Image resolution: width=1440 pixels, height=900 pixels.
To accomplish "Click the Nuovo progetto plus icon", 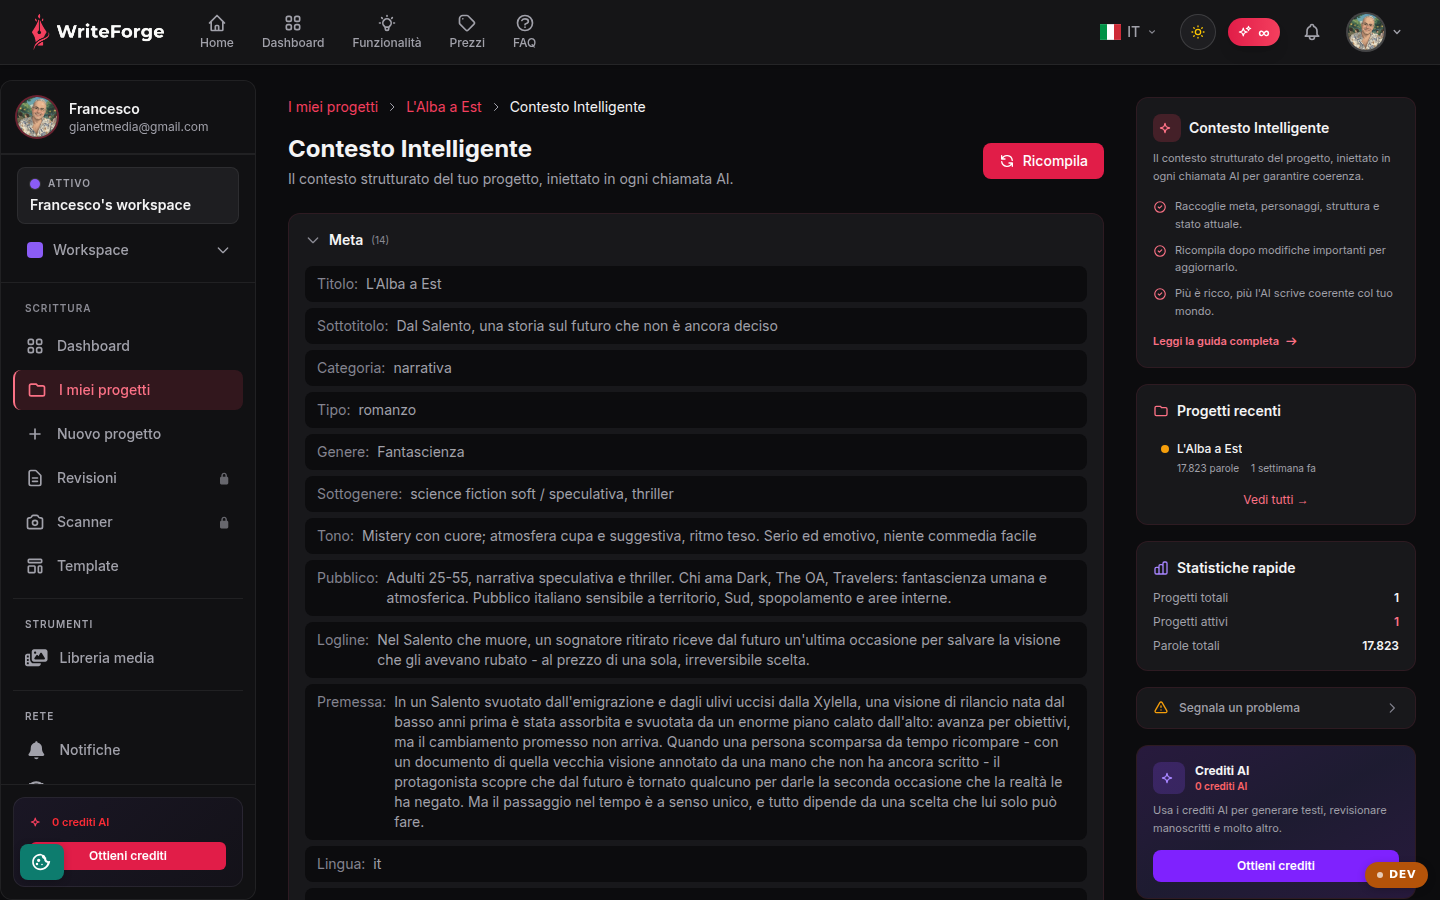I will click(35, 434).
